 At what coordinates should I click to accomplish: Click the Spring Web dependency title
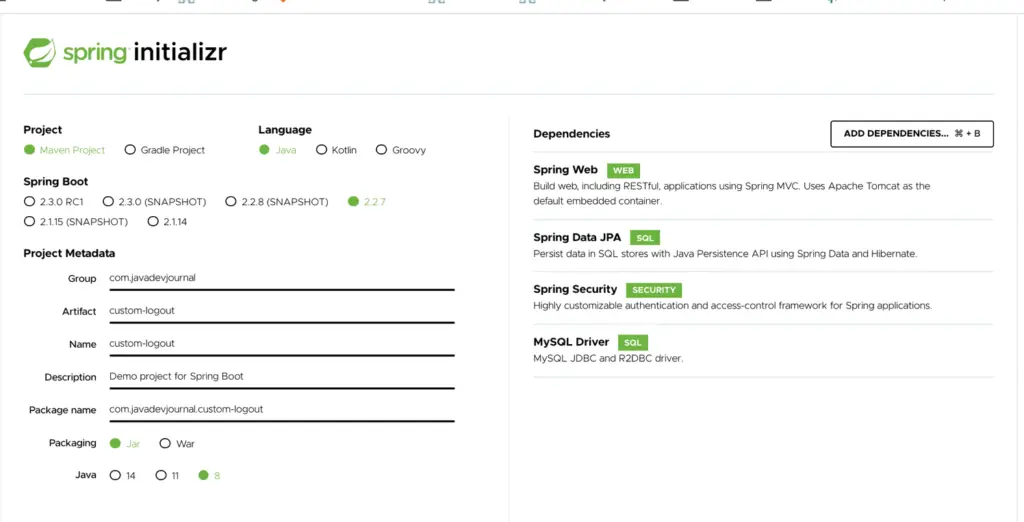pos(565,170)
